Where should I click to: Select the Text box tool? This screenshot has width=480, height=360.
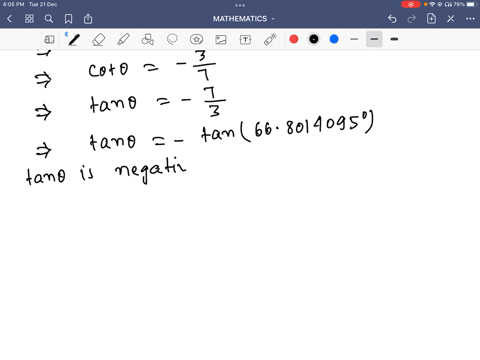click(245, 40)
